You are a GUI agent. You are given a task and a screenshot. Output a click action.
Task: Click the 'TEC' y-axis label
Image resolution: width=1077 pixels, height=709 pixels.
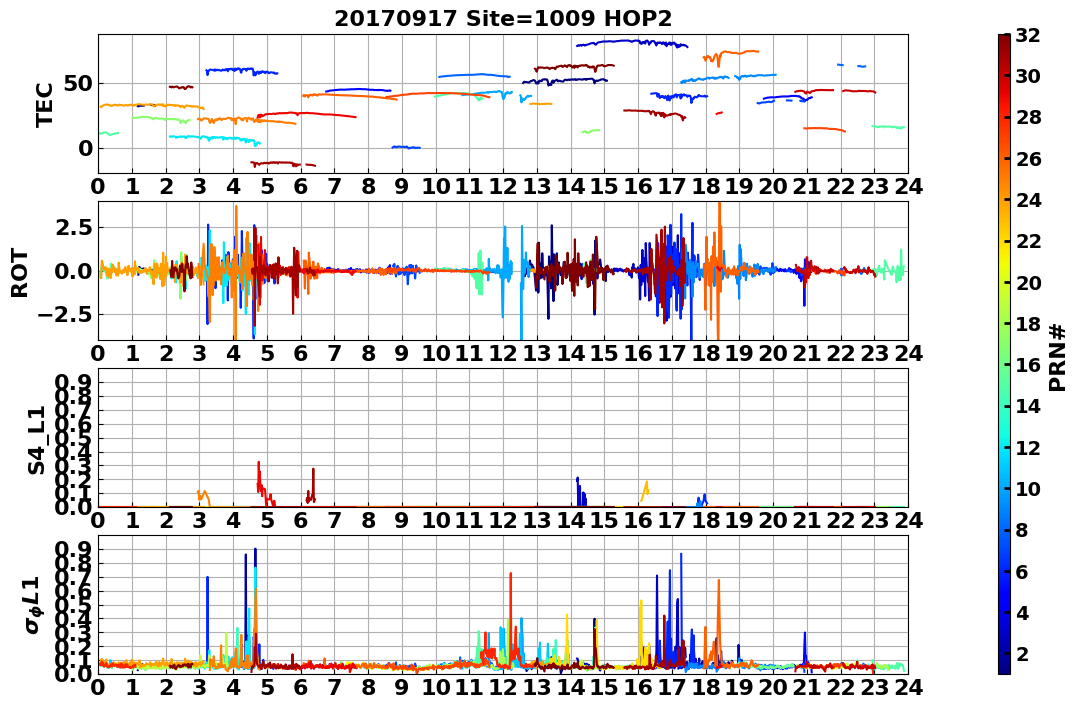(x=44, y=104)
